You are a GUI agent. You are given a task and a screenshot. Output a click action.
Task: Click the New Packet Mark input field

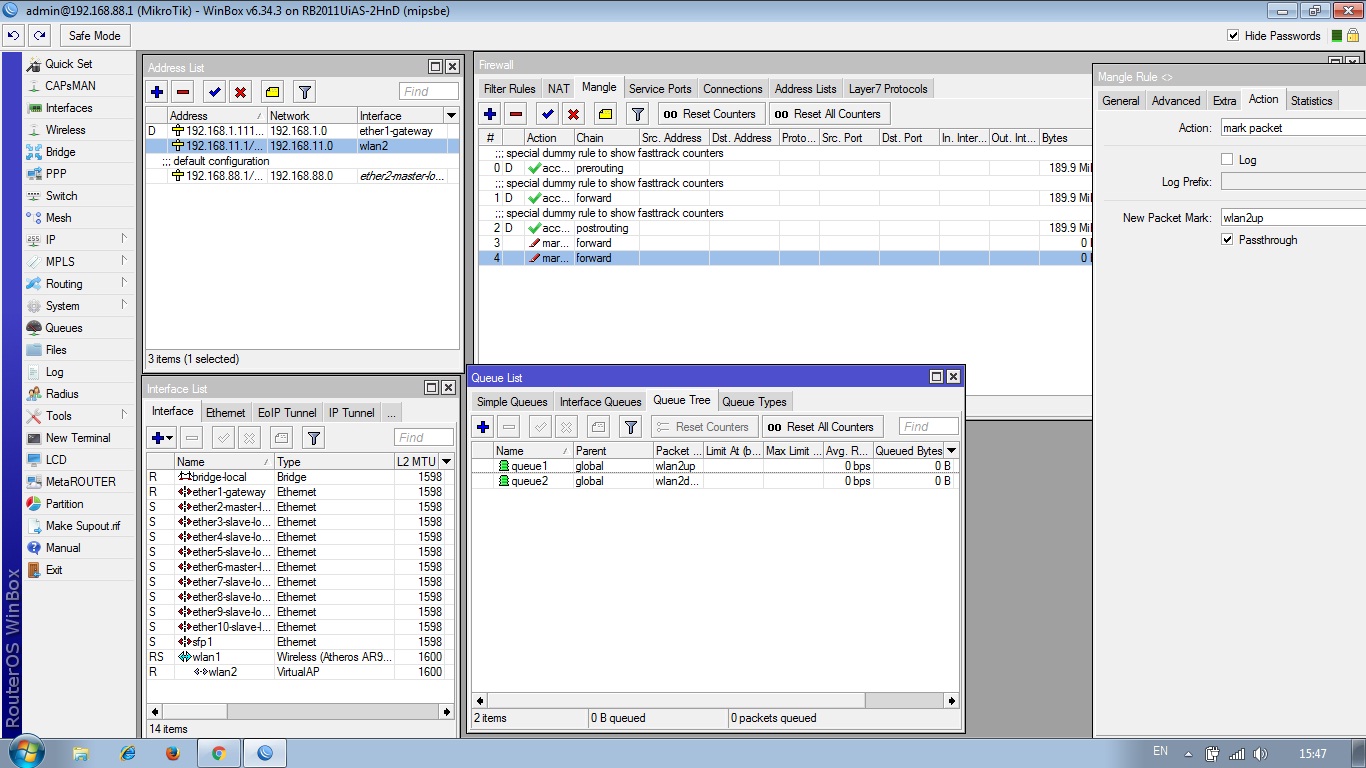pos(1292,218)
